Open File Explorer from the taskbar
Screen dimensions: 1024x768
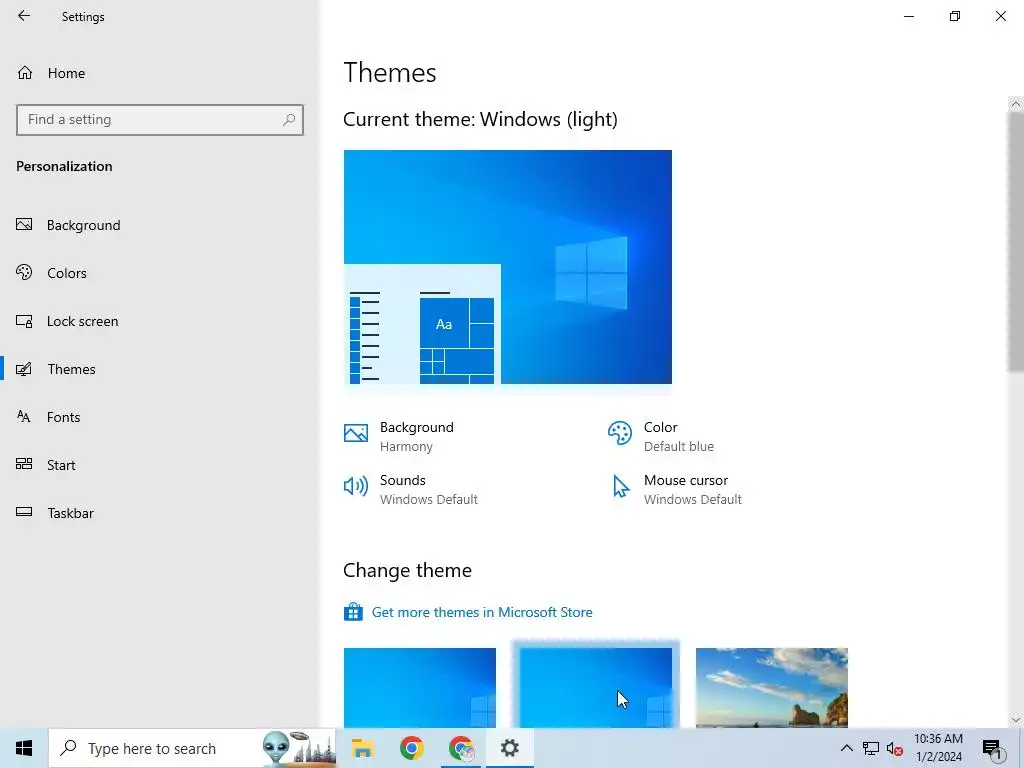(362, 748)
